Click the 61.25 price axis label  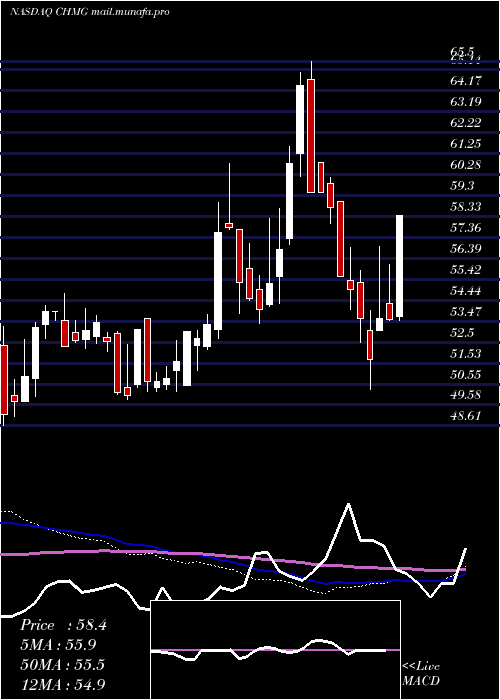tap(466, 144)
